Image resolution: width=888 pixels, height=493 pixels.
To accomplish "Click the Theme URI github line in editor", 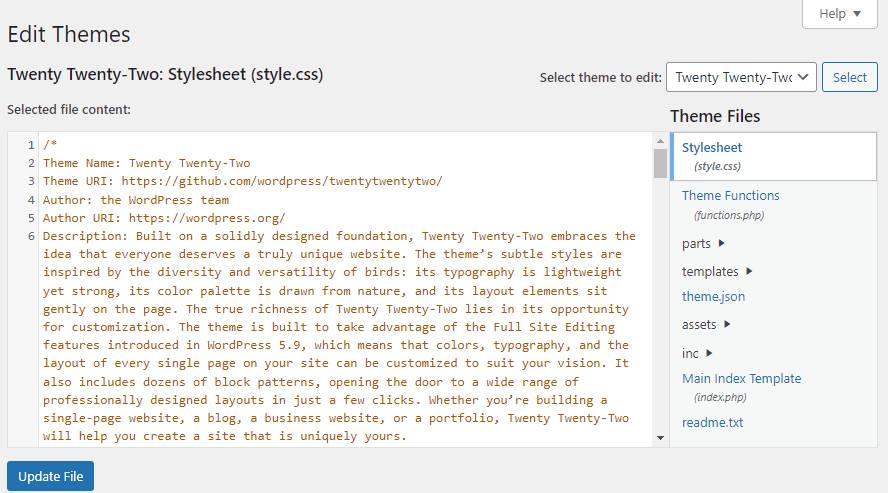I will [242, 182].
